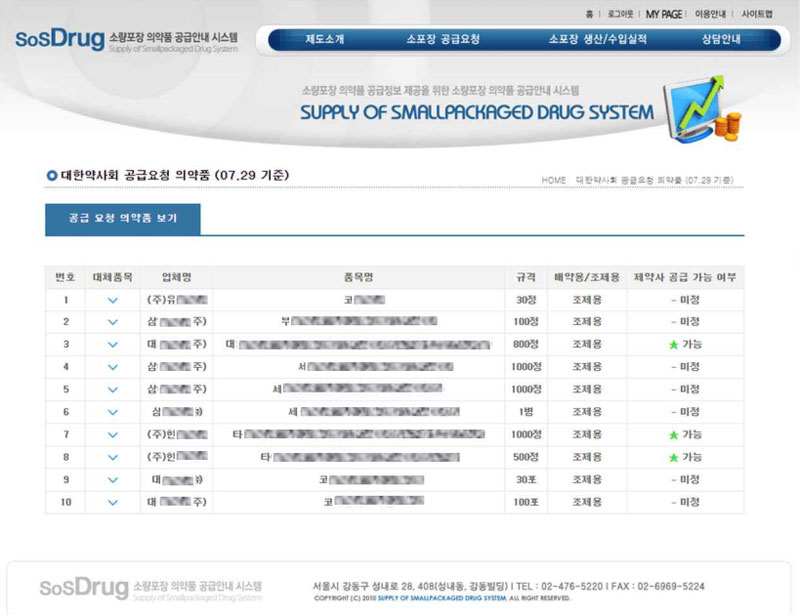Click the 제약사 공급 가능 여부 header
Image resolution: width=800 pixels, height=615 pixels.
pyautogui.click(x=685, y=278)
